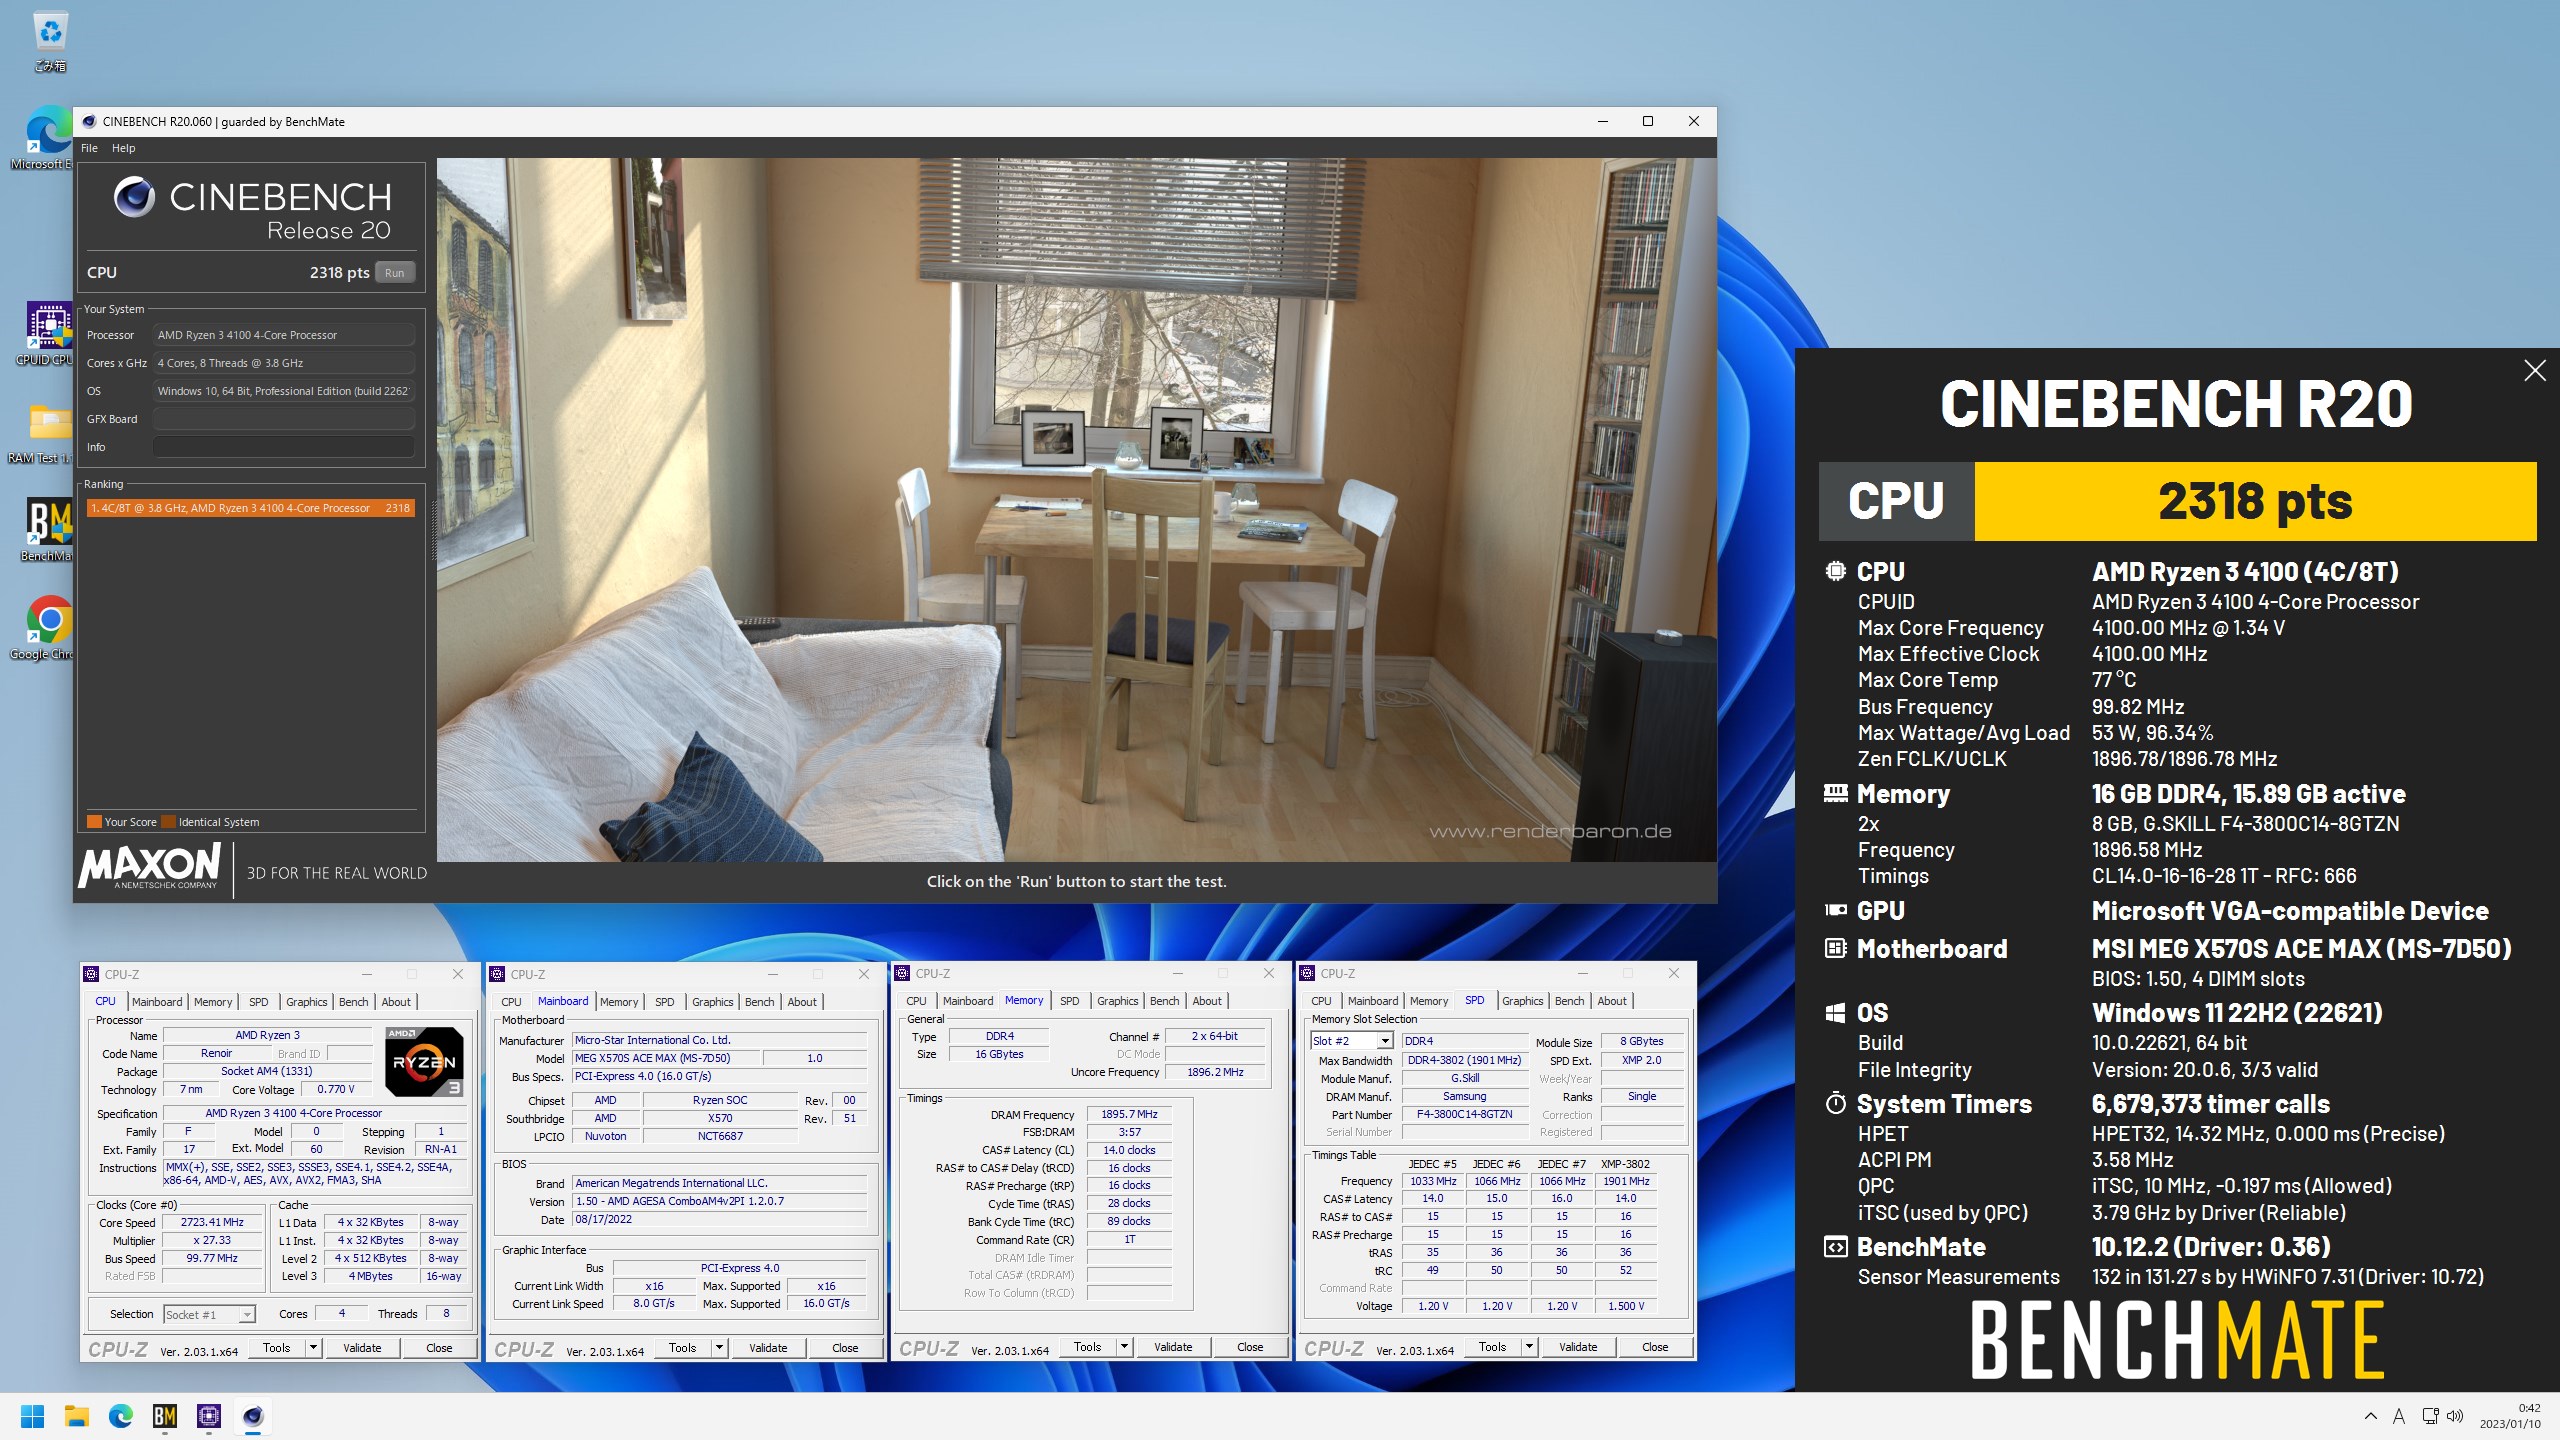
Task: Open CPUID CPU-Z desktop shortcut
Action: point(44,335)
